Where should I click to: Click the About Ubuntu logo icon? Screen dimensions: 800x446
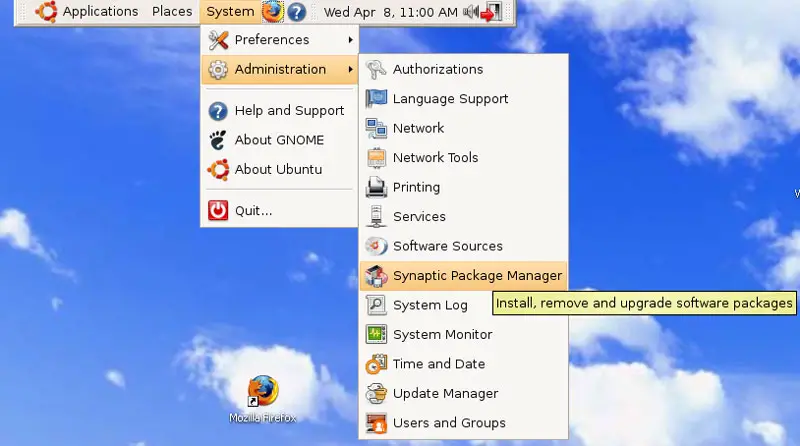coord(218,169)
